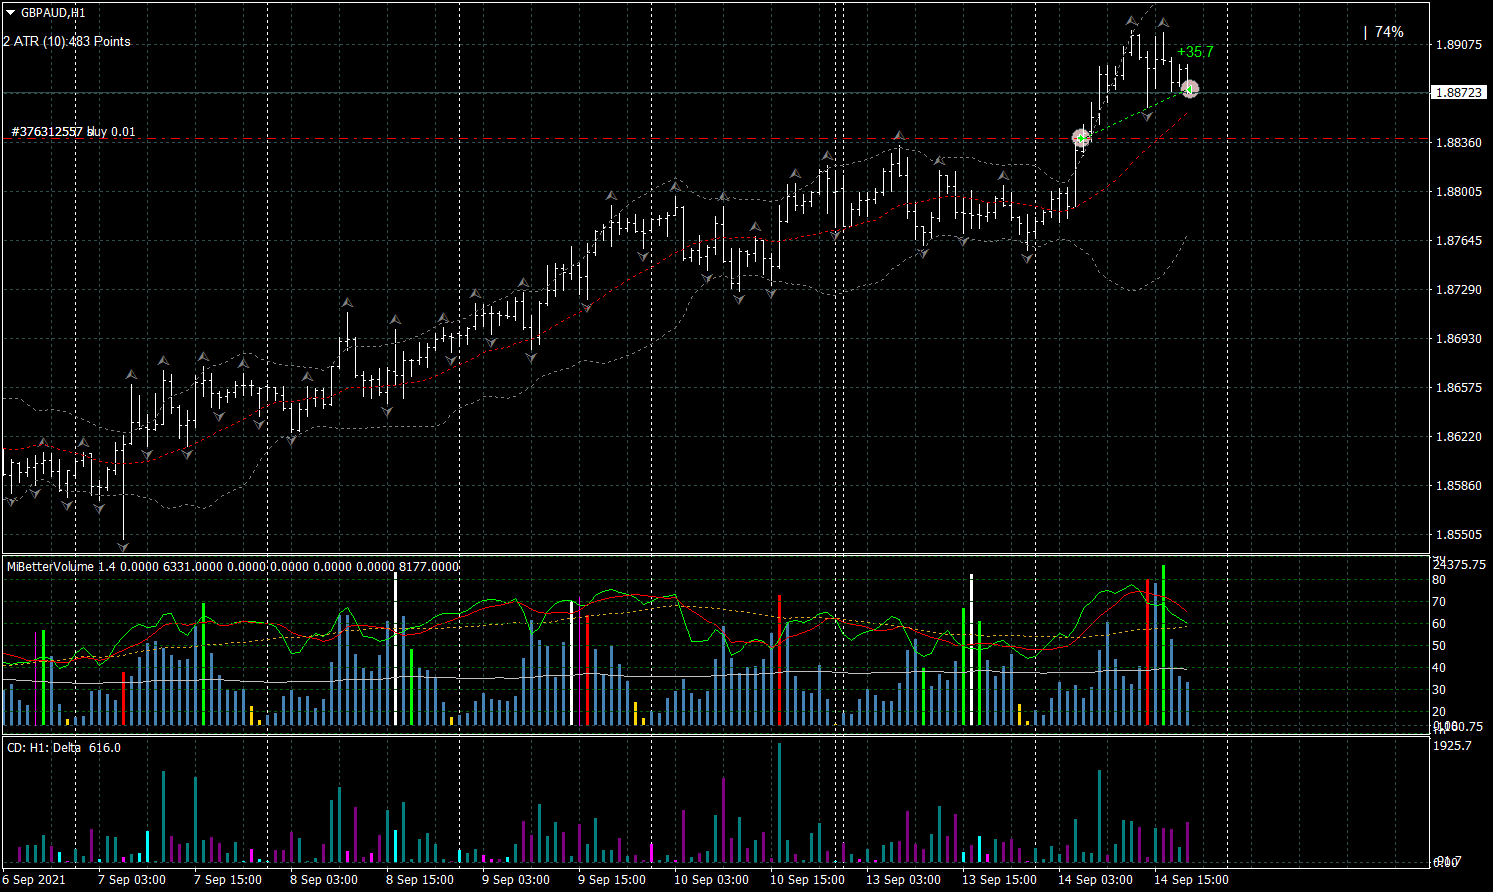Screen dimensions: 1493x892
Task: Click the 24375.75 volume scale value
Action: point(1459,565)
